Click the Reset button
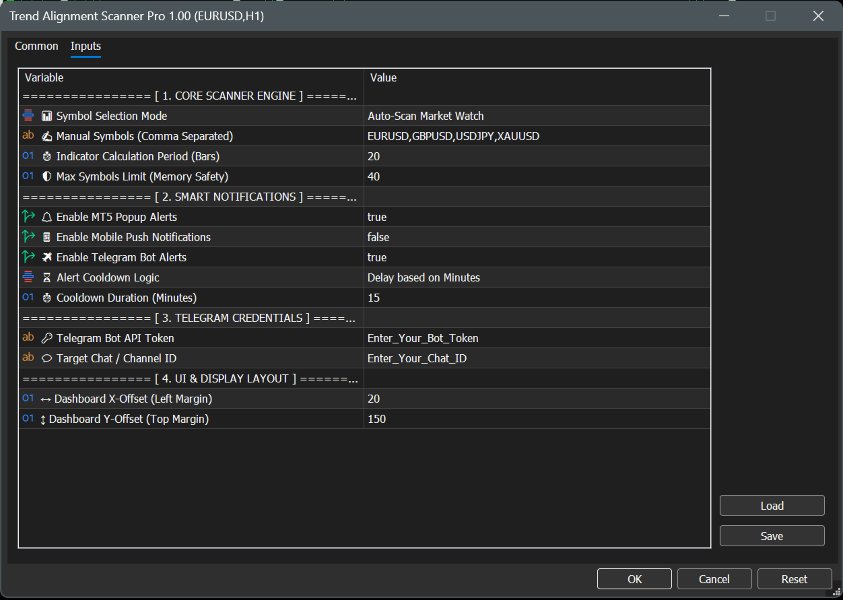The image size is (843, 600). 794,579
